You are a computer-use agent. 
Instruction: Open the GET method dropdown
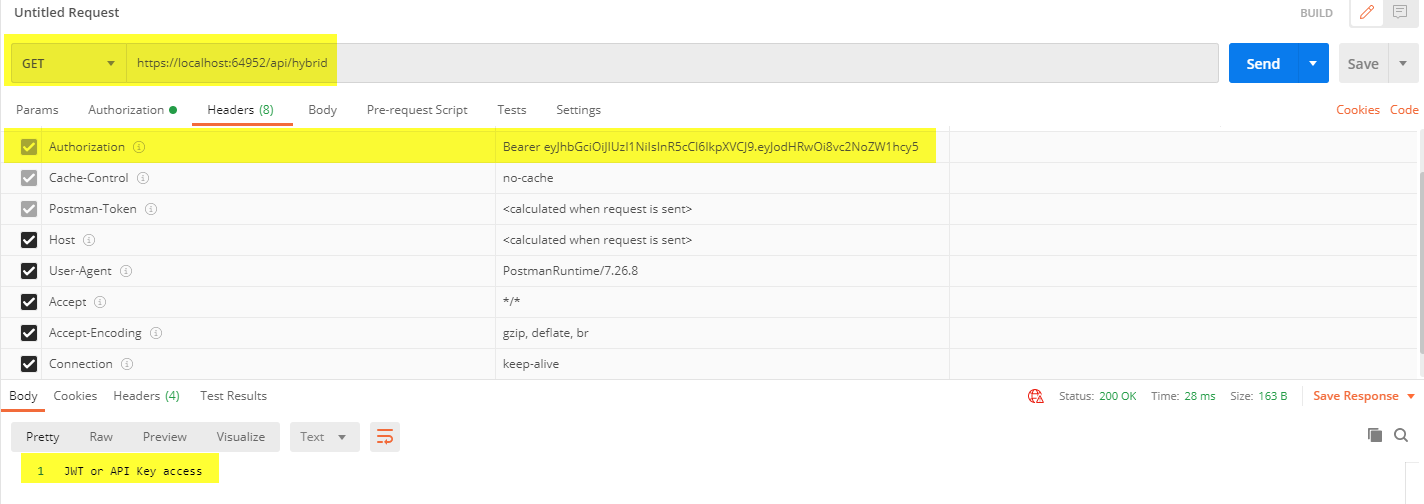68,63
